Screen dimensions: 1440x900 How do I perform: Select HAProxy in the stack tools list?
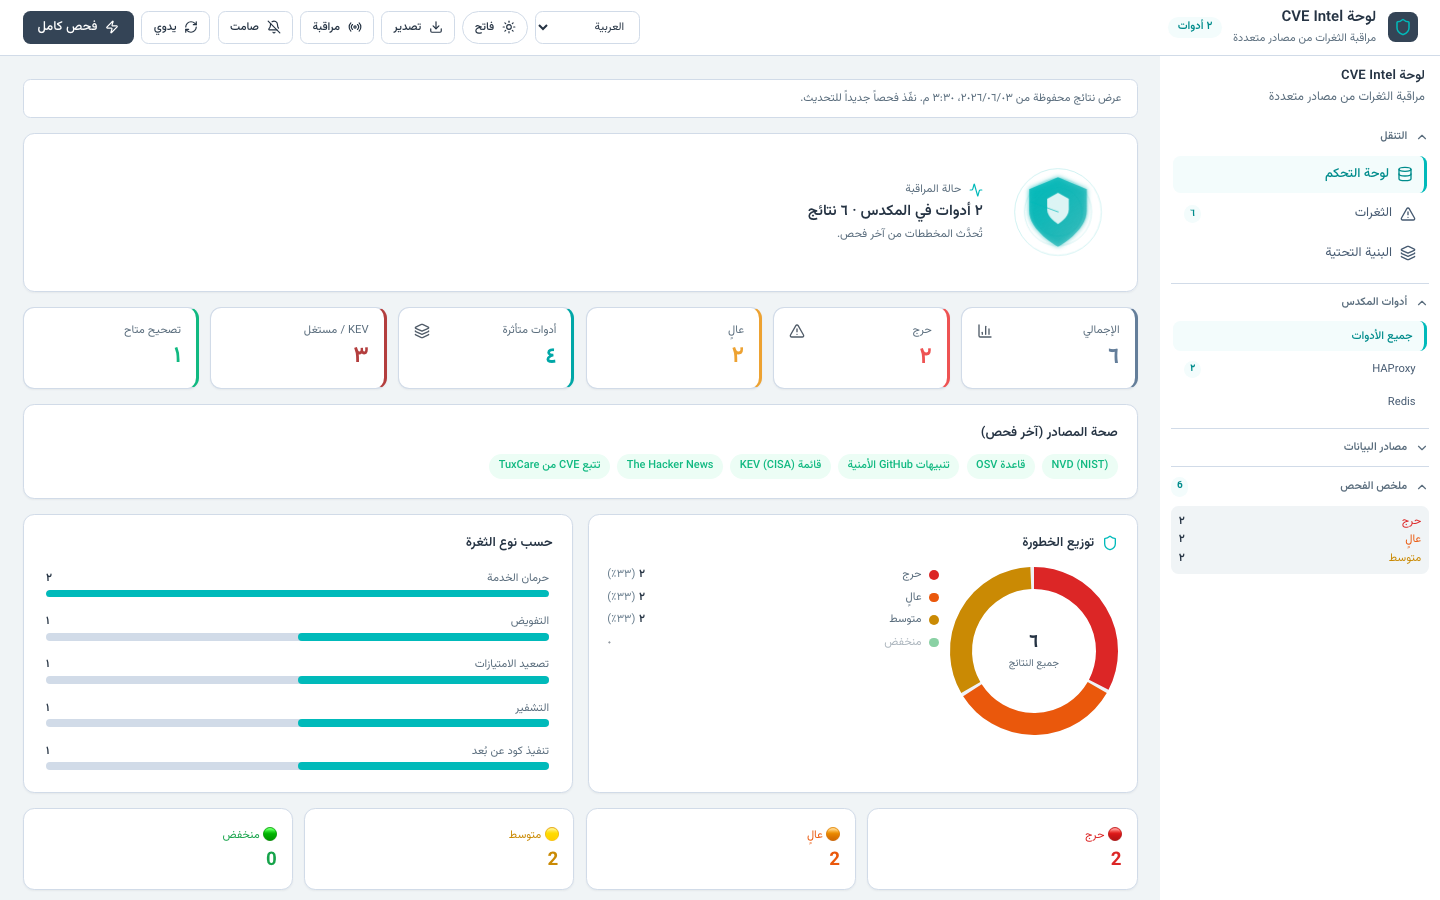pyautogui.click(x=1299, y=369)
